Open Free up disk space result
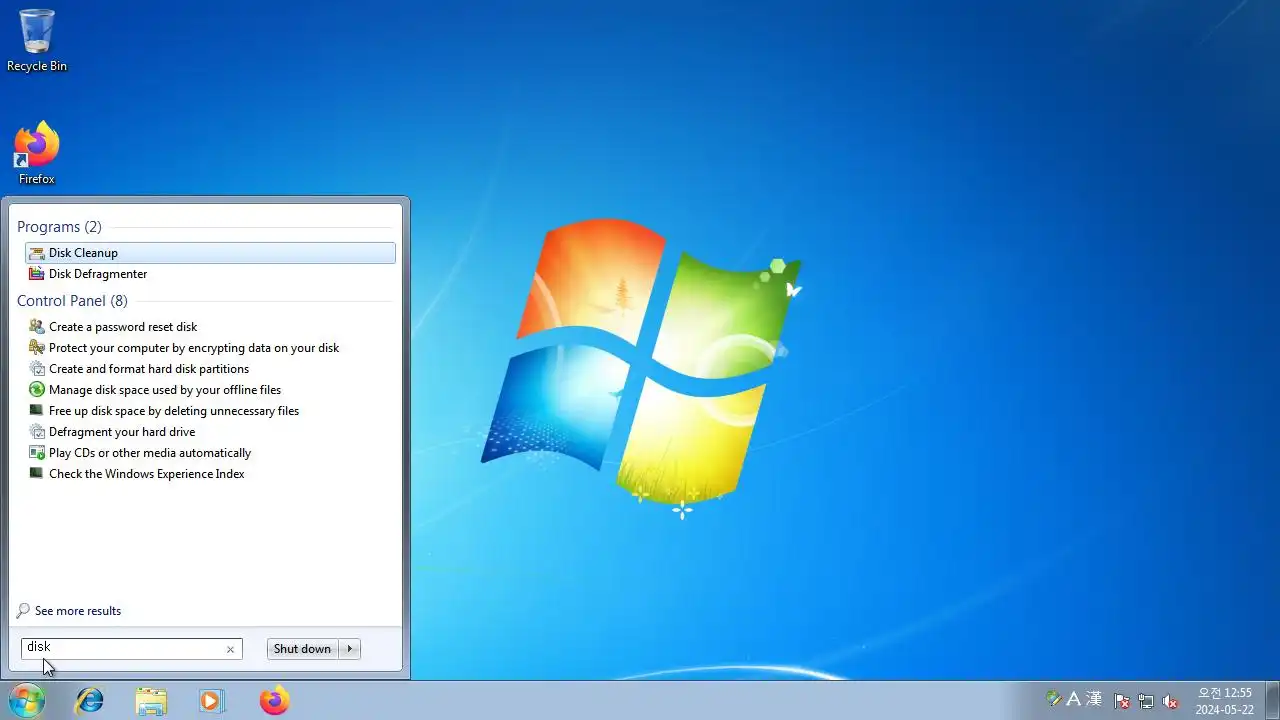Image resolution: width=1280 pixels, height=720 pixels. tap(210, 411)
